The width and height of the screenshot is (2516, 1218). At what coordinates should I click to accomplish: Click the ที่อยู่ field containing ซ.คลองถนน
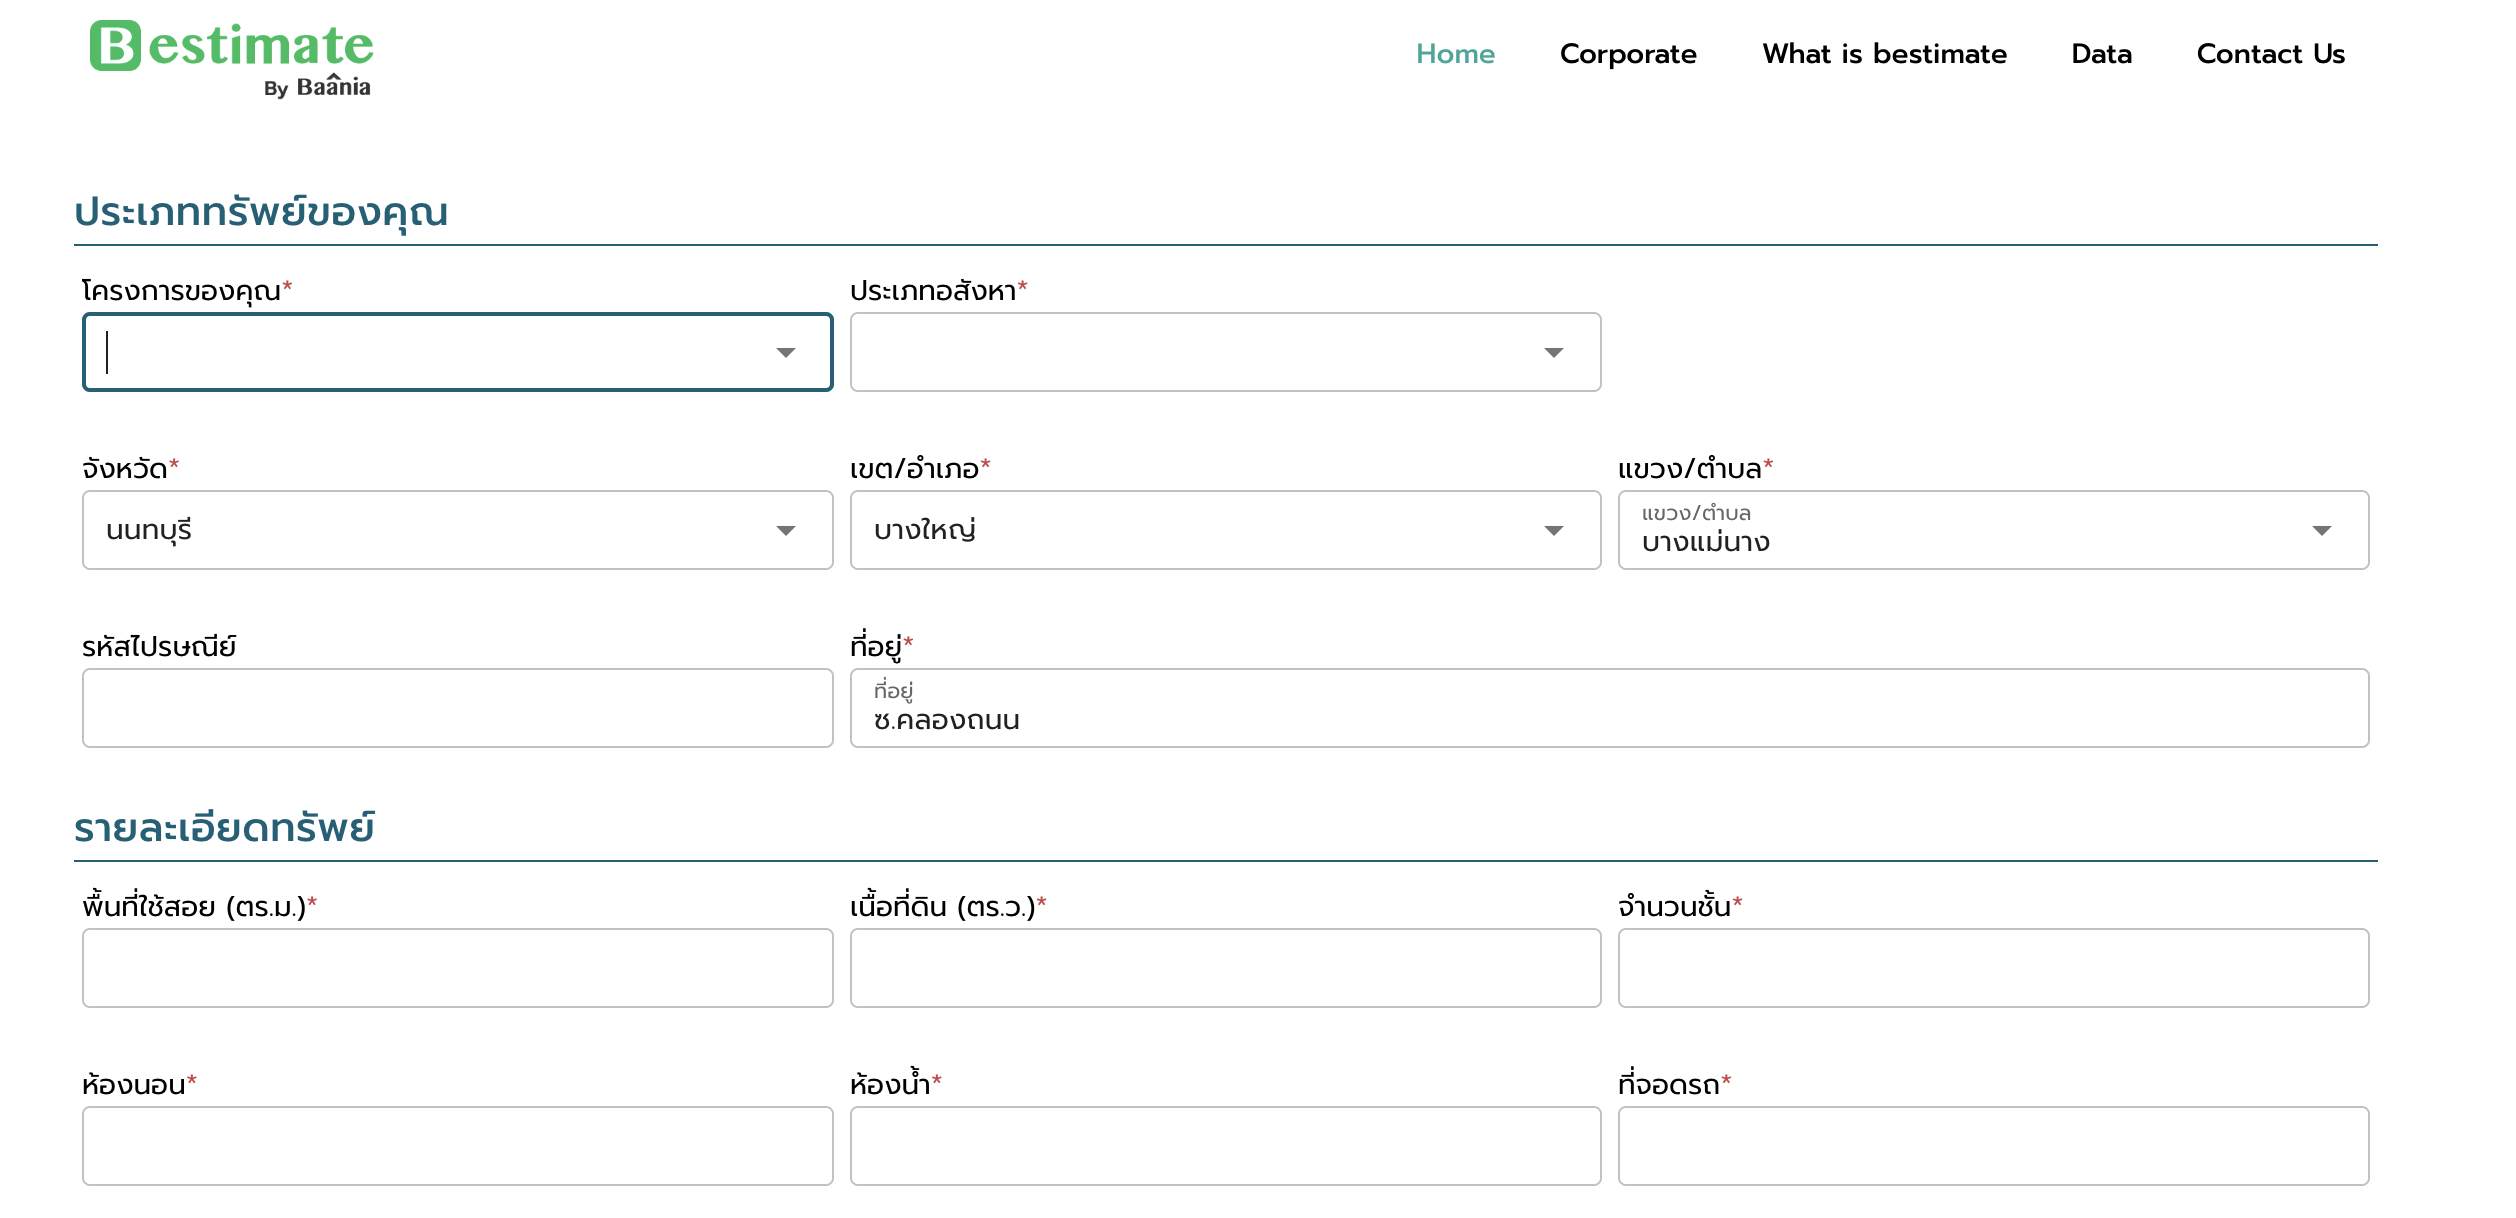coord(1608,708)
